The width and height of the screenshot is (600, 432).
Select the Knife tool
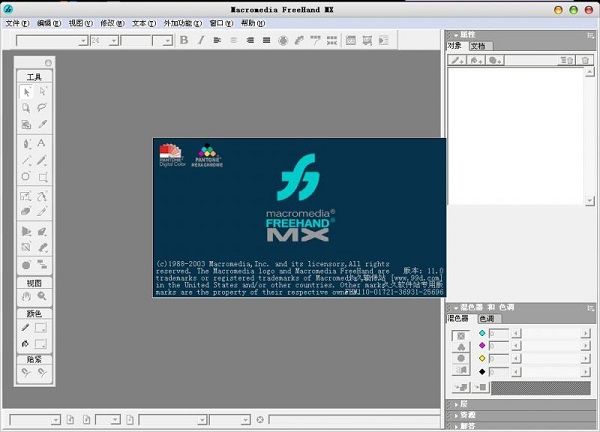point(42,211)
